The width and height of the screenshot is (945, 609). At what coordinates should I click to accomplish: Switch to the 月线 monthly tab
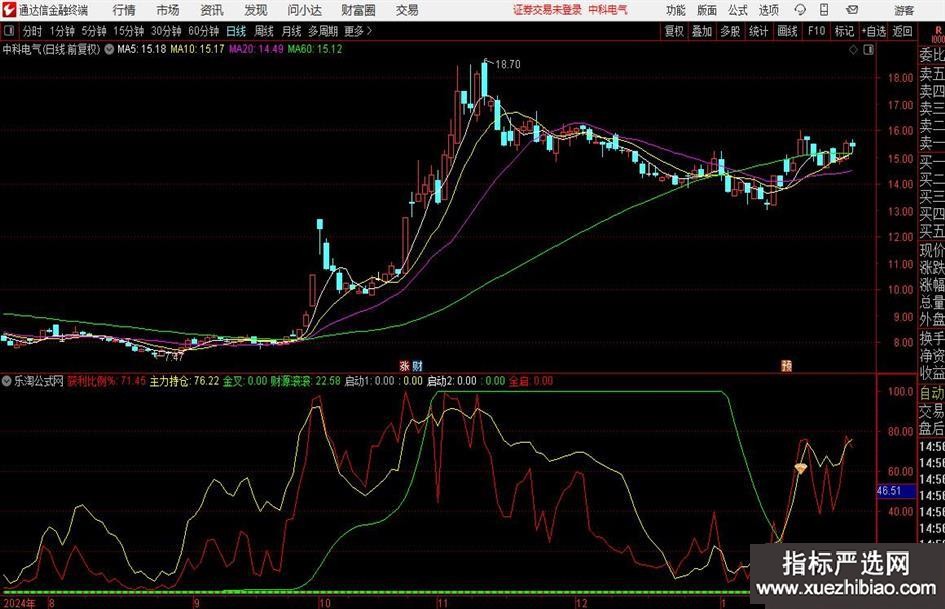(292, 31)
